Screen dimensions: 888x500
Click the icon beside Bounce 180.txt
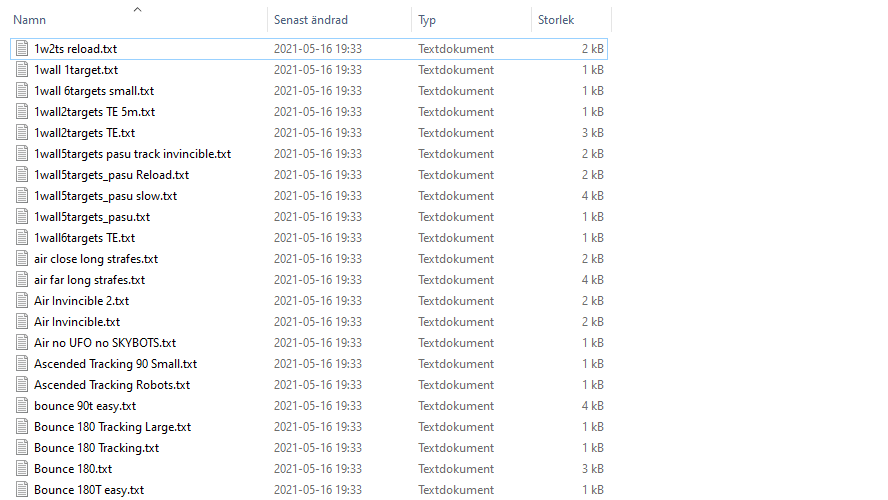pos(23,469)
